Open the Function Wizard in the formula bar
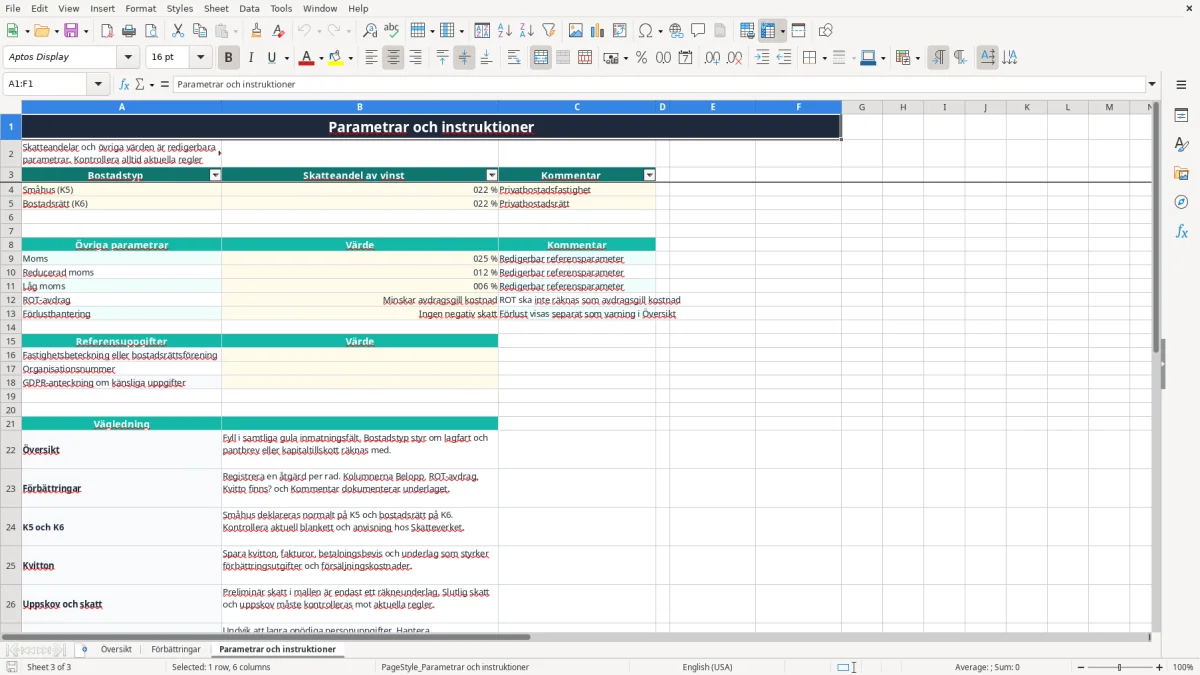 click(x=124, y=84)
